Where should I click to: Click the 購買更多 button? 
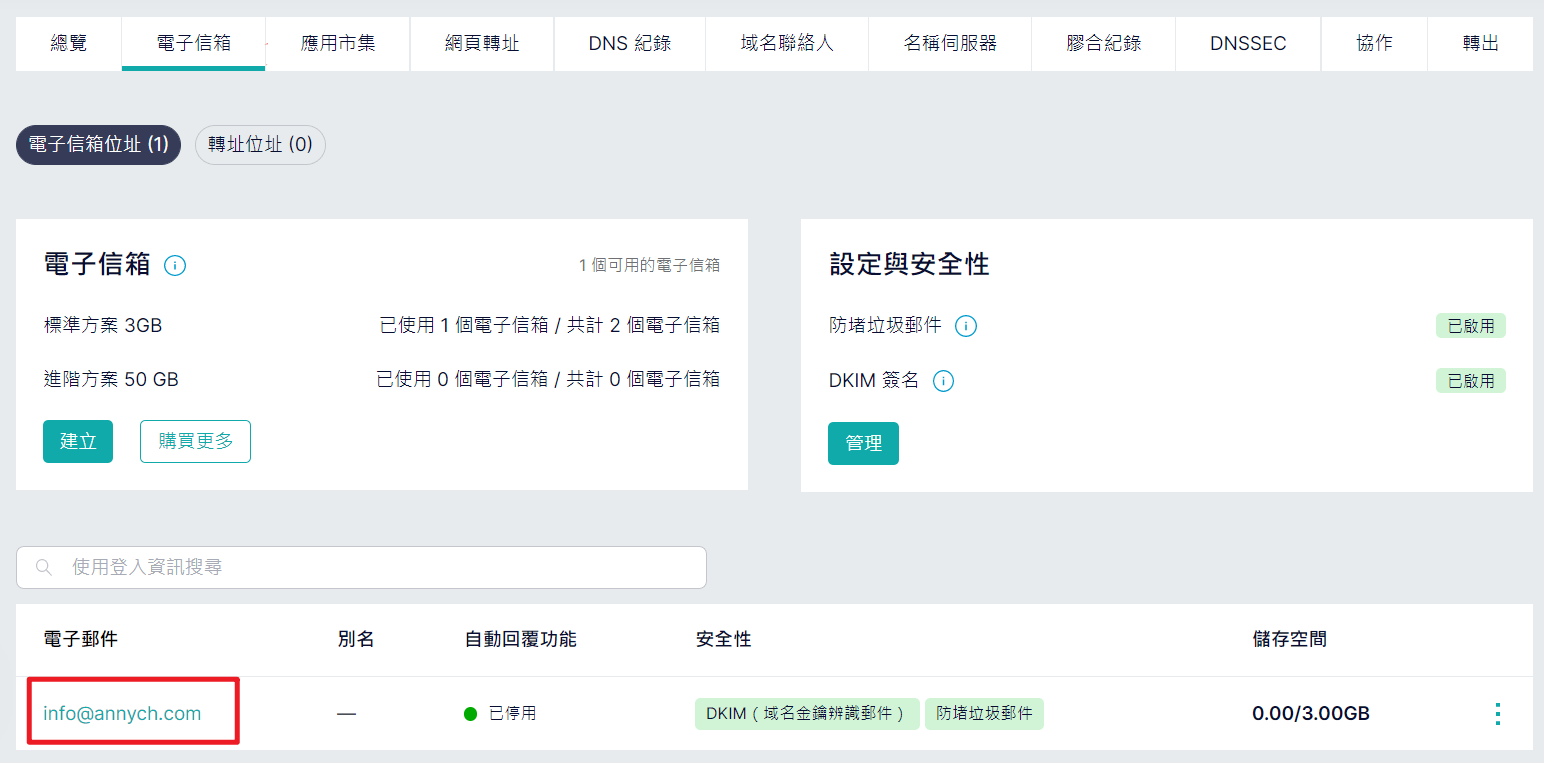pyautogui.click(x=195, y=441)
